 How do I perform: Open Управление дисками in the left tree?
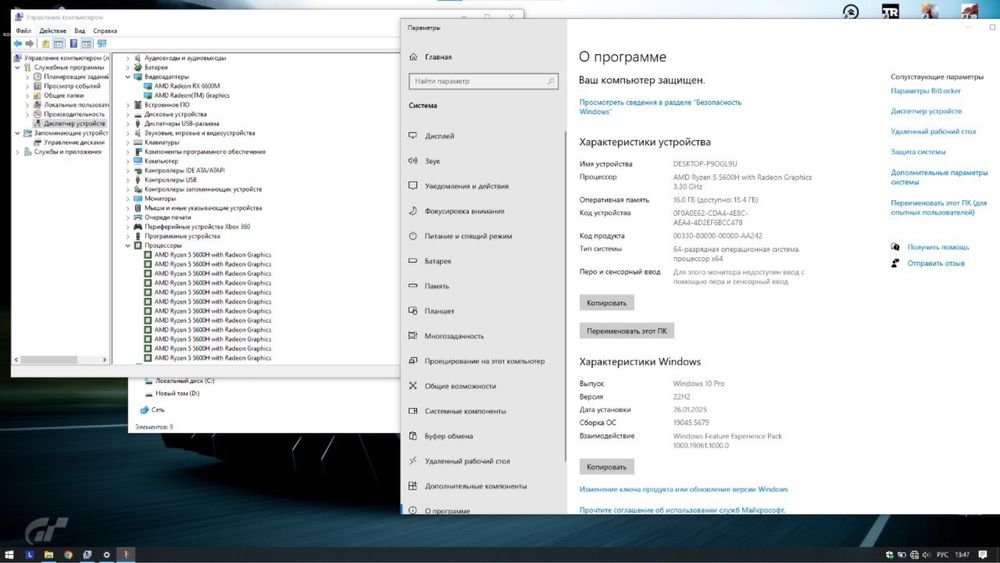pos(74,142)
